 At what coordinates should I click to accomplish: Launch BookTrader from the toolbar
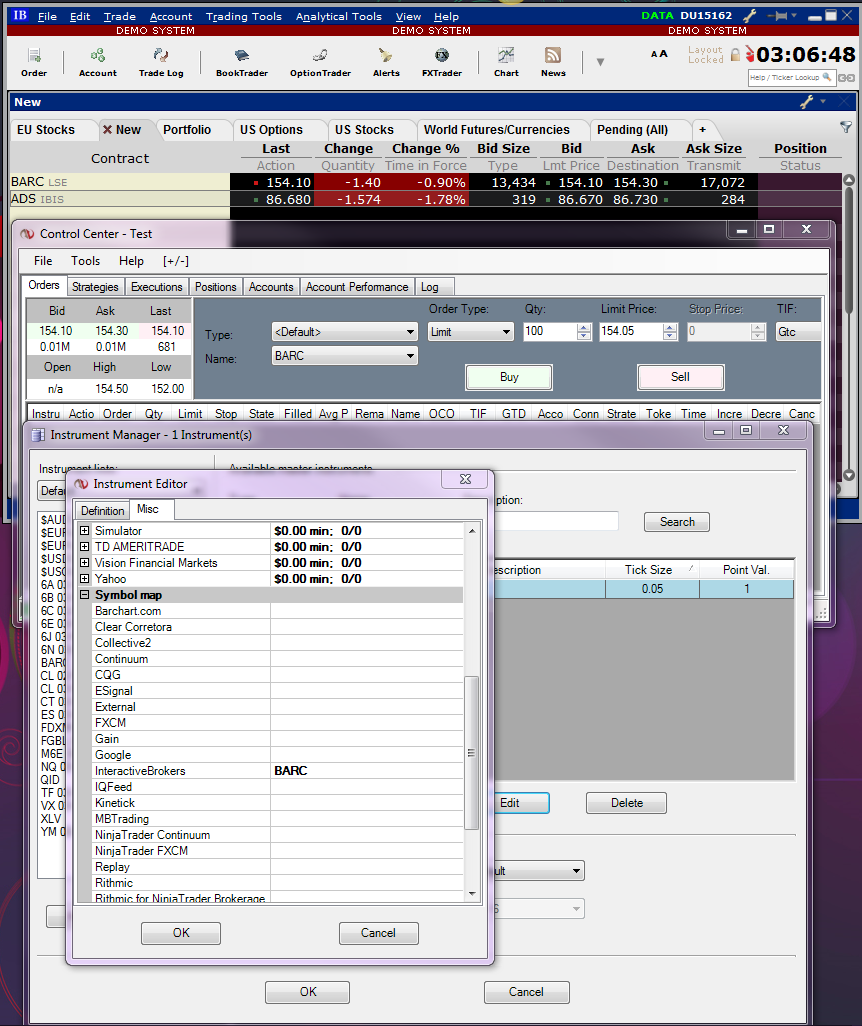click(x=242, y=62)
